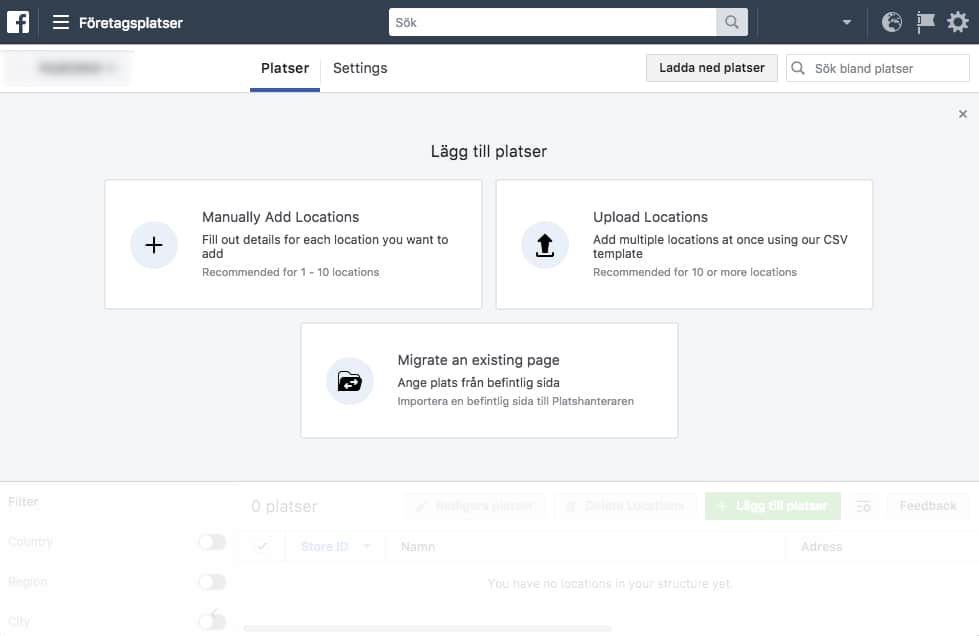Screen dimensions: 979x636
Task: Toggle the Region filter switch
Action: (x=212, y=582)
